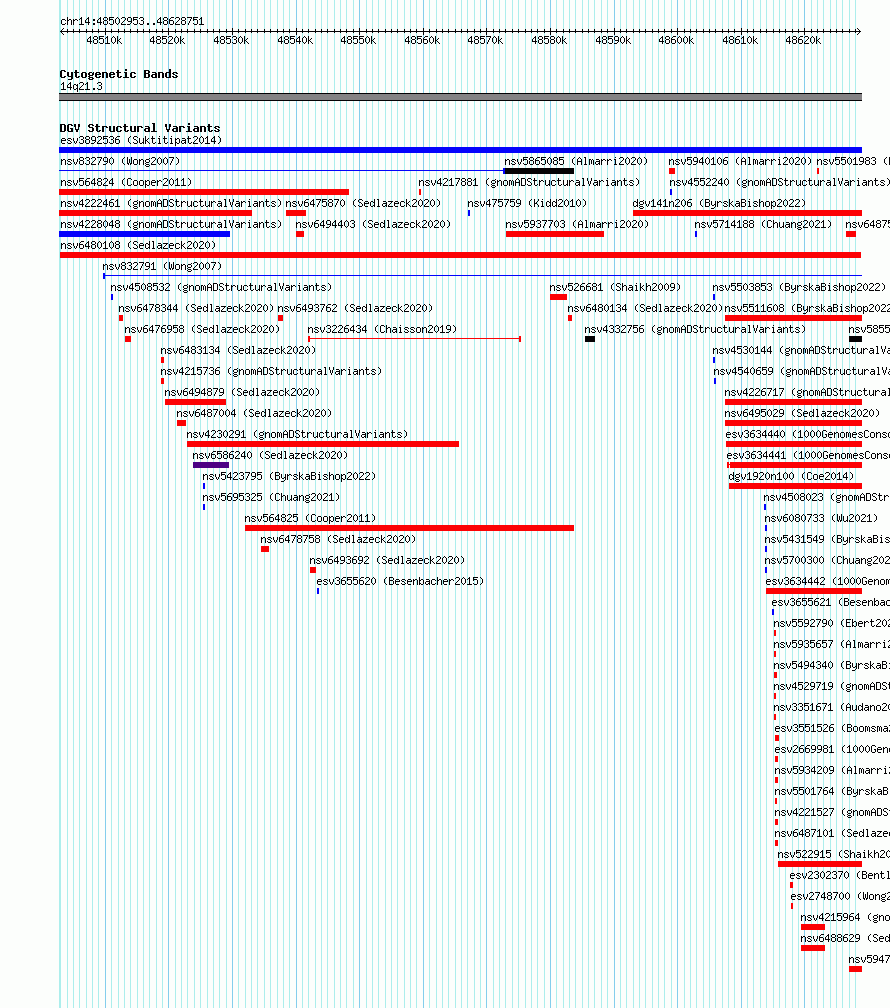Open nsv4215736 (gnomADStructuralVariants) label
The height and width of the screenshot is (1008, 890).
coord(271,372)
